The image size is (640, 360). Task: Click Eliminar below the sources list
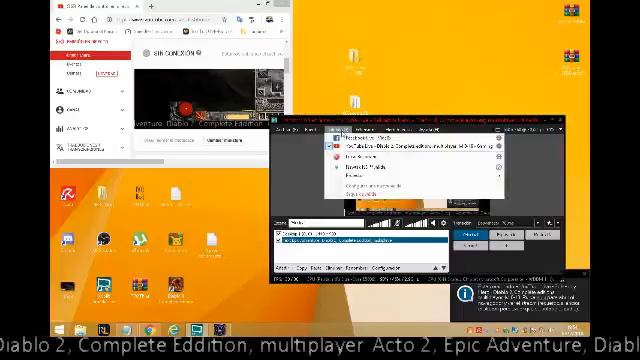click(333, 268)
